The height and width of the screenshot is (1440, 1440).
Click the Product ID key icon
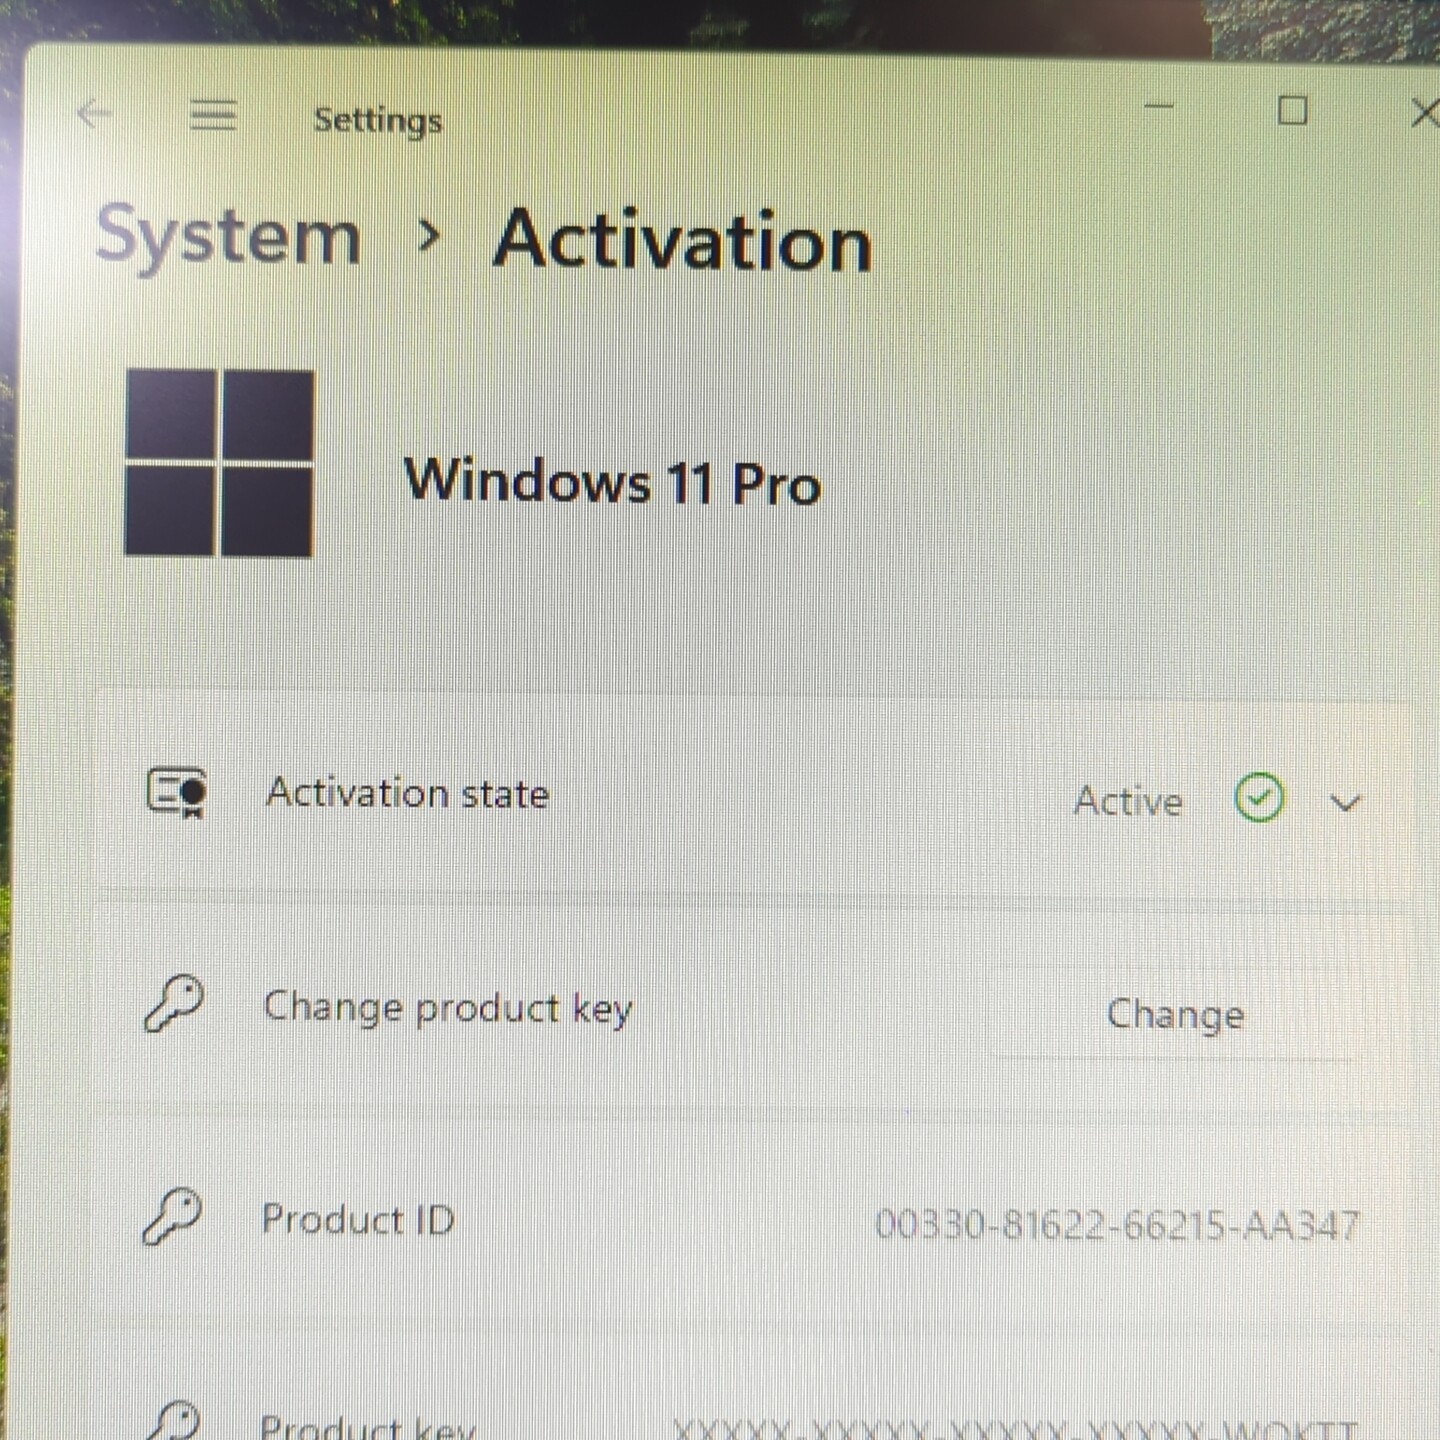[172, 1217]
